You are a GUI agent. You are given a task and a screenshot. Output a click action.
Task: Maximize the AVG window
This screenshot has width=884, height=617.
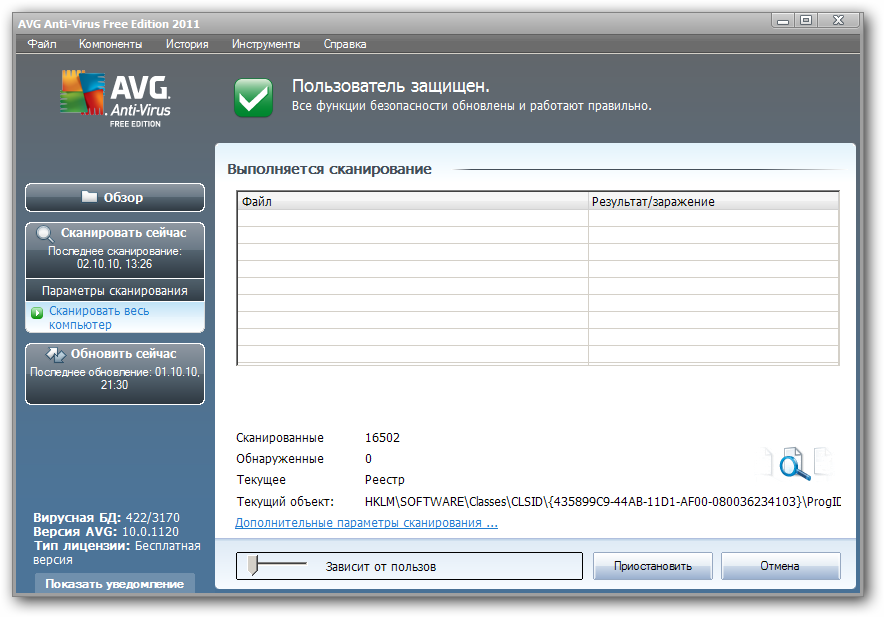pos(806,20)
